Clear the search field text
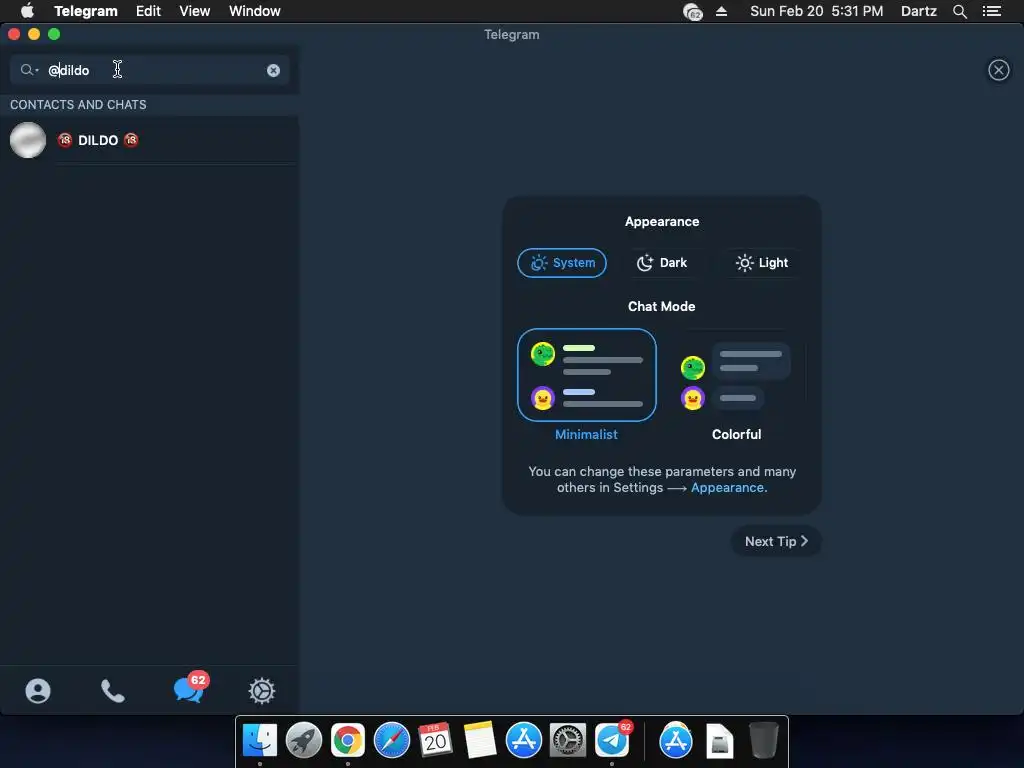1024x768 pixels. click(274, 71)
